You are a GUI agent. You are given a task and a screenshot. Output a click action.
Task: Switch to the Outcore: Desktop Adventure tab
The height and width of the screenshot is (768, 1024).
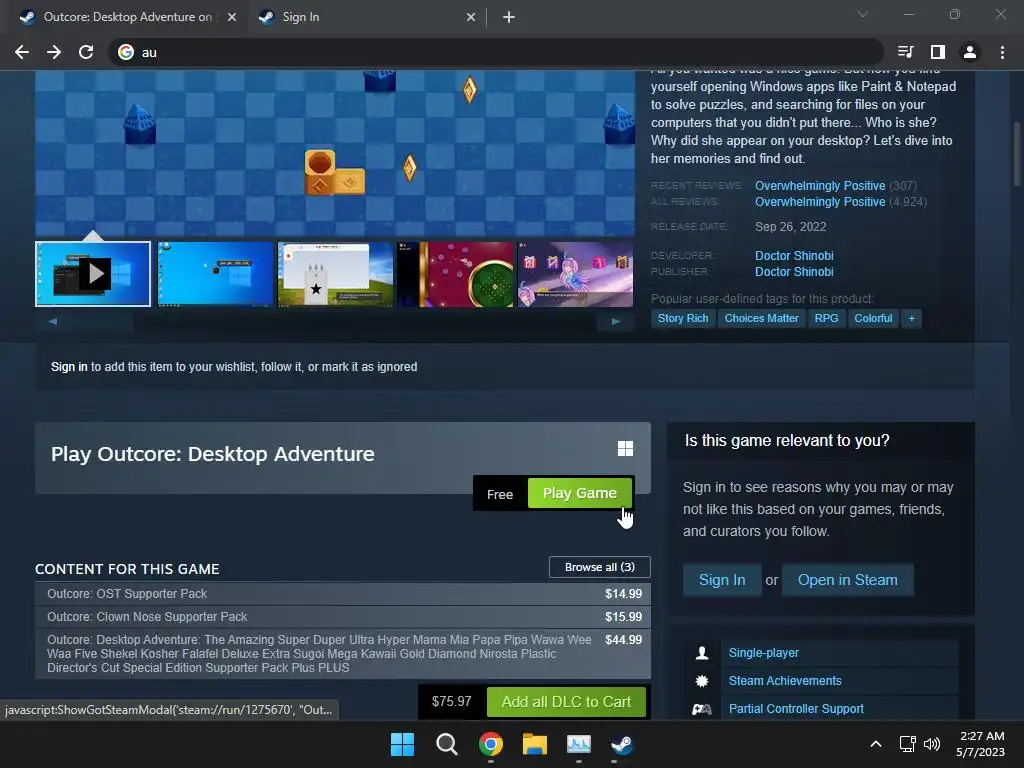tap(127, 17)
